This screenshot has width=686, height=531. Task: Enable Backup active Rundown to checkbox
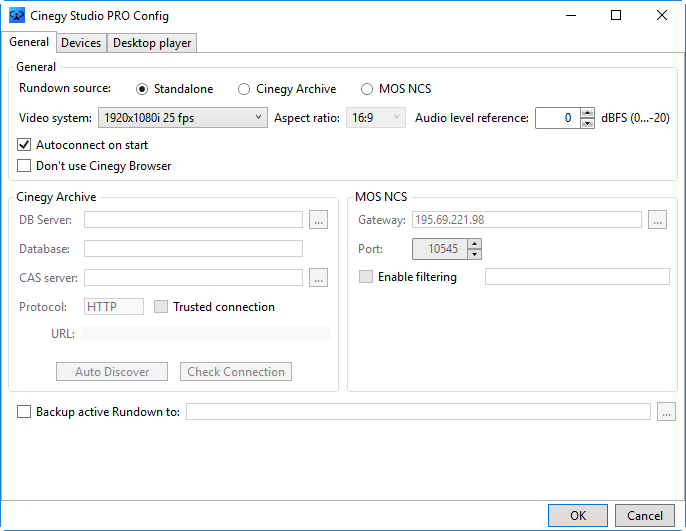click(x=24, y=412)
